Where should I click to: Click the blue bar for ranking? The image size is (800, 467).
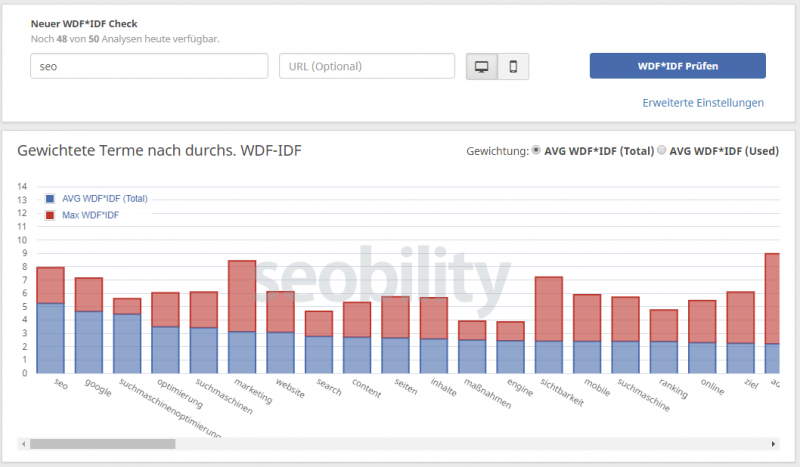pos(664,358)
